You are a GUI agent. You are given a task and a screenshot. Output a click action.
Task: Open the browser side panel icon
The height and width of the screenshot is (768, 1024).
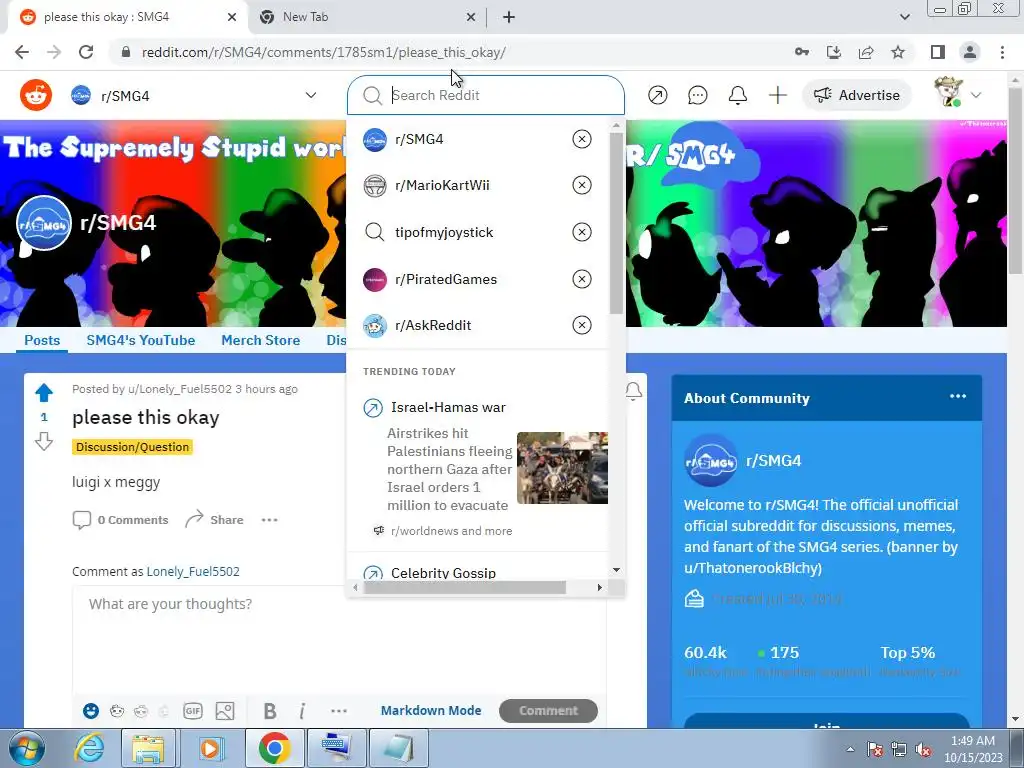point(938,52)
